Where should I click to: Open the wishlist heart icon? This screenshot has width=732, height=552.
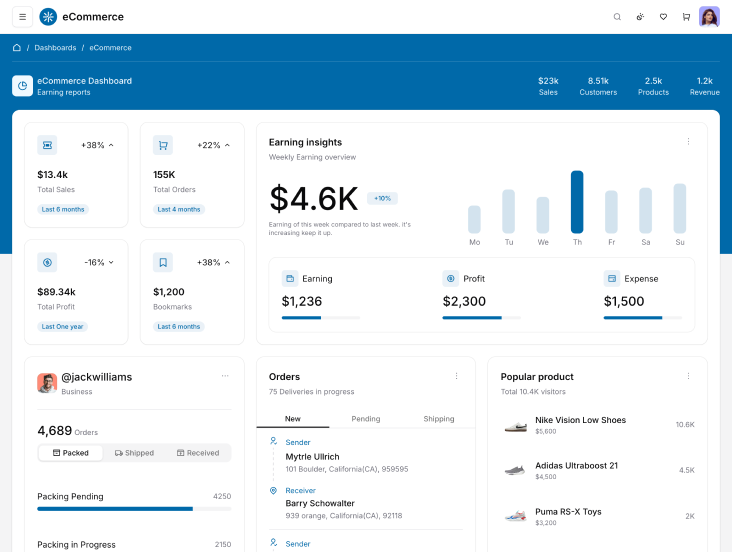click(x=663, y=17)
